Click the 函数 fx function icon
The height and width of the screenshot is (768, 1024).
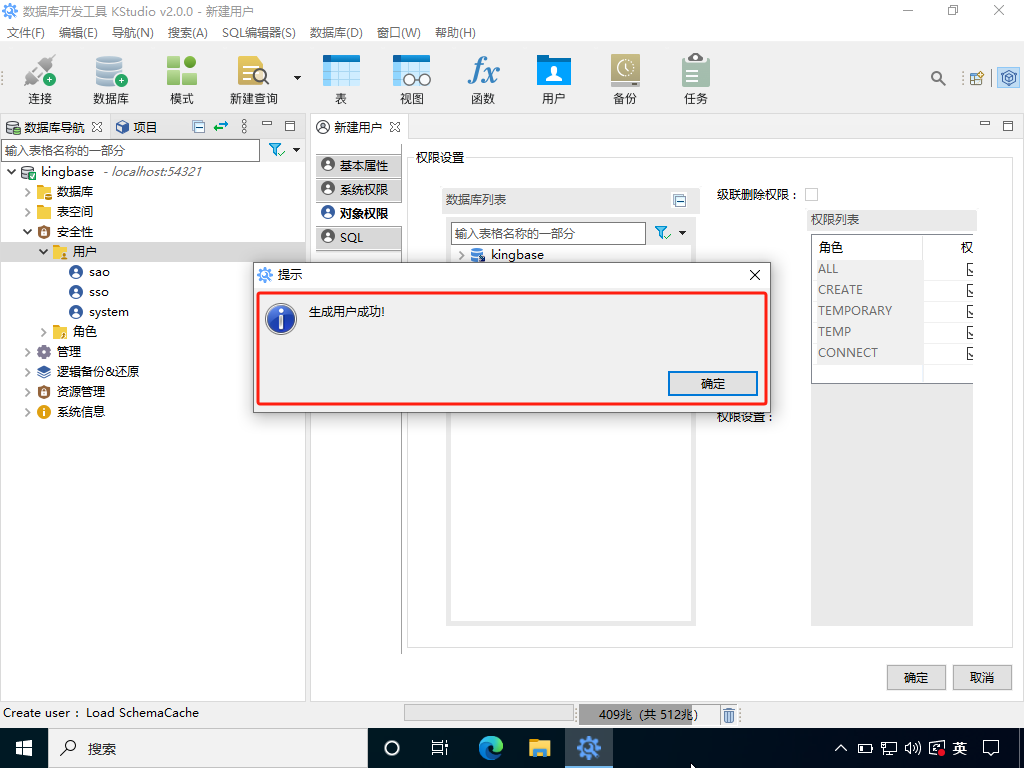point(482,79)
